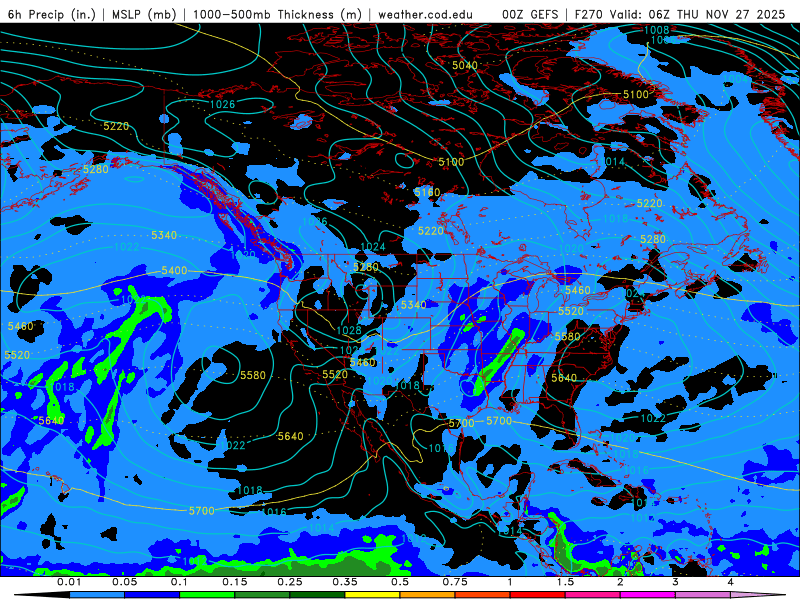Click the '5160' thickness contour label

coord(427,192)
